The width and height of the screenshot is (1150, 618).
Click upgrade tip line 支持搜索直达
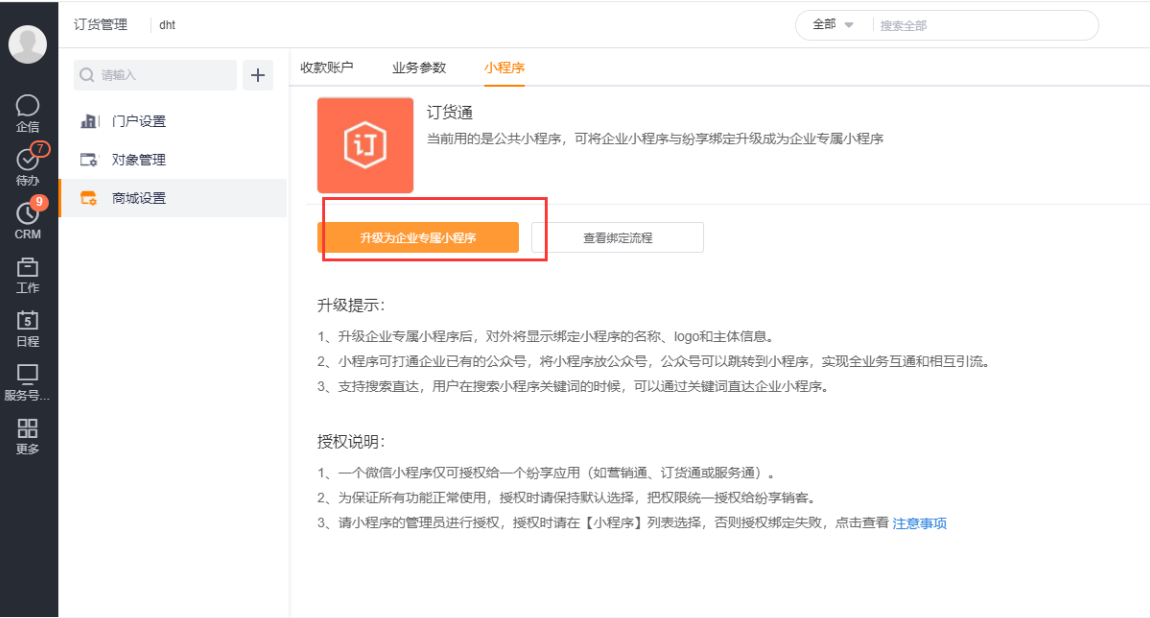574,386
